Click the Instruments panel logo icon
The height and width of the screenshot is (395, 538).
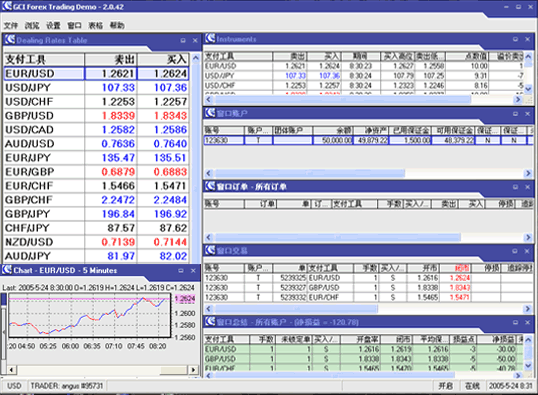pos(210,38)
